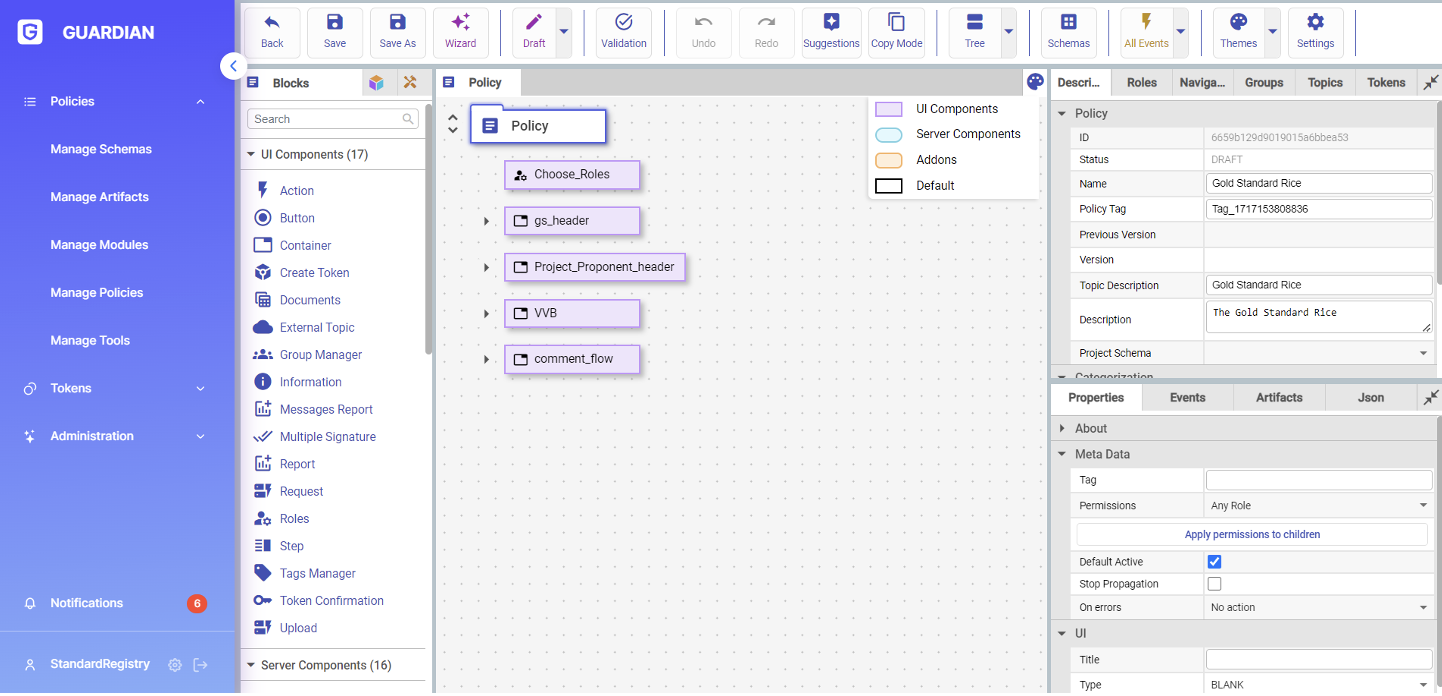Expand the gs_header tree node
Screen dimensions: 1442x696
coord(487,221)
